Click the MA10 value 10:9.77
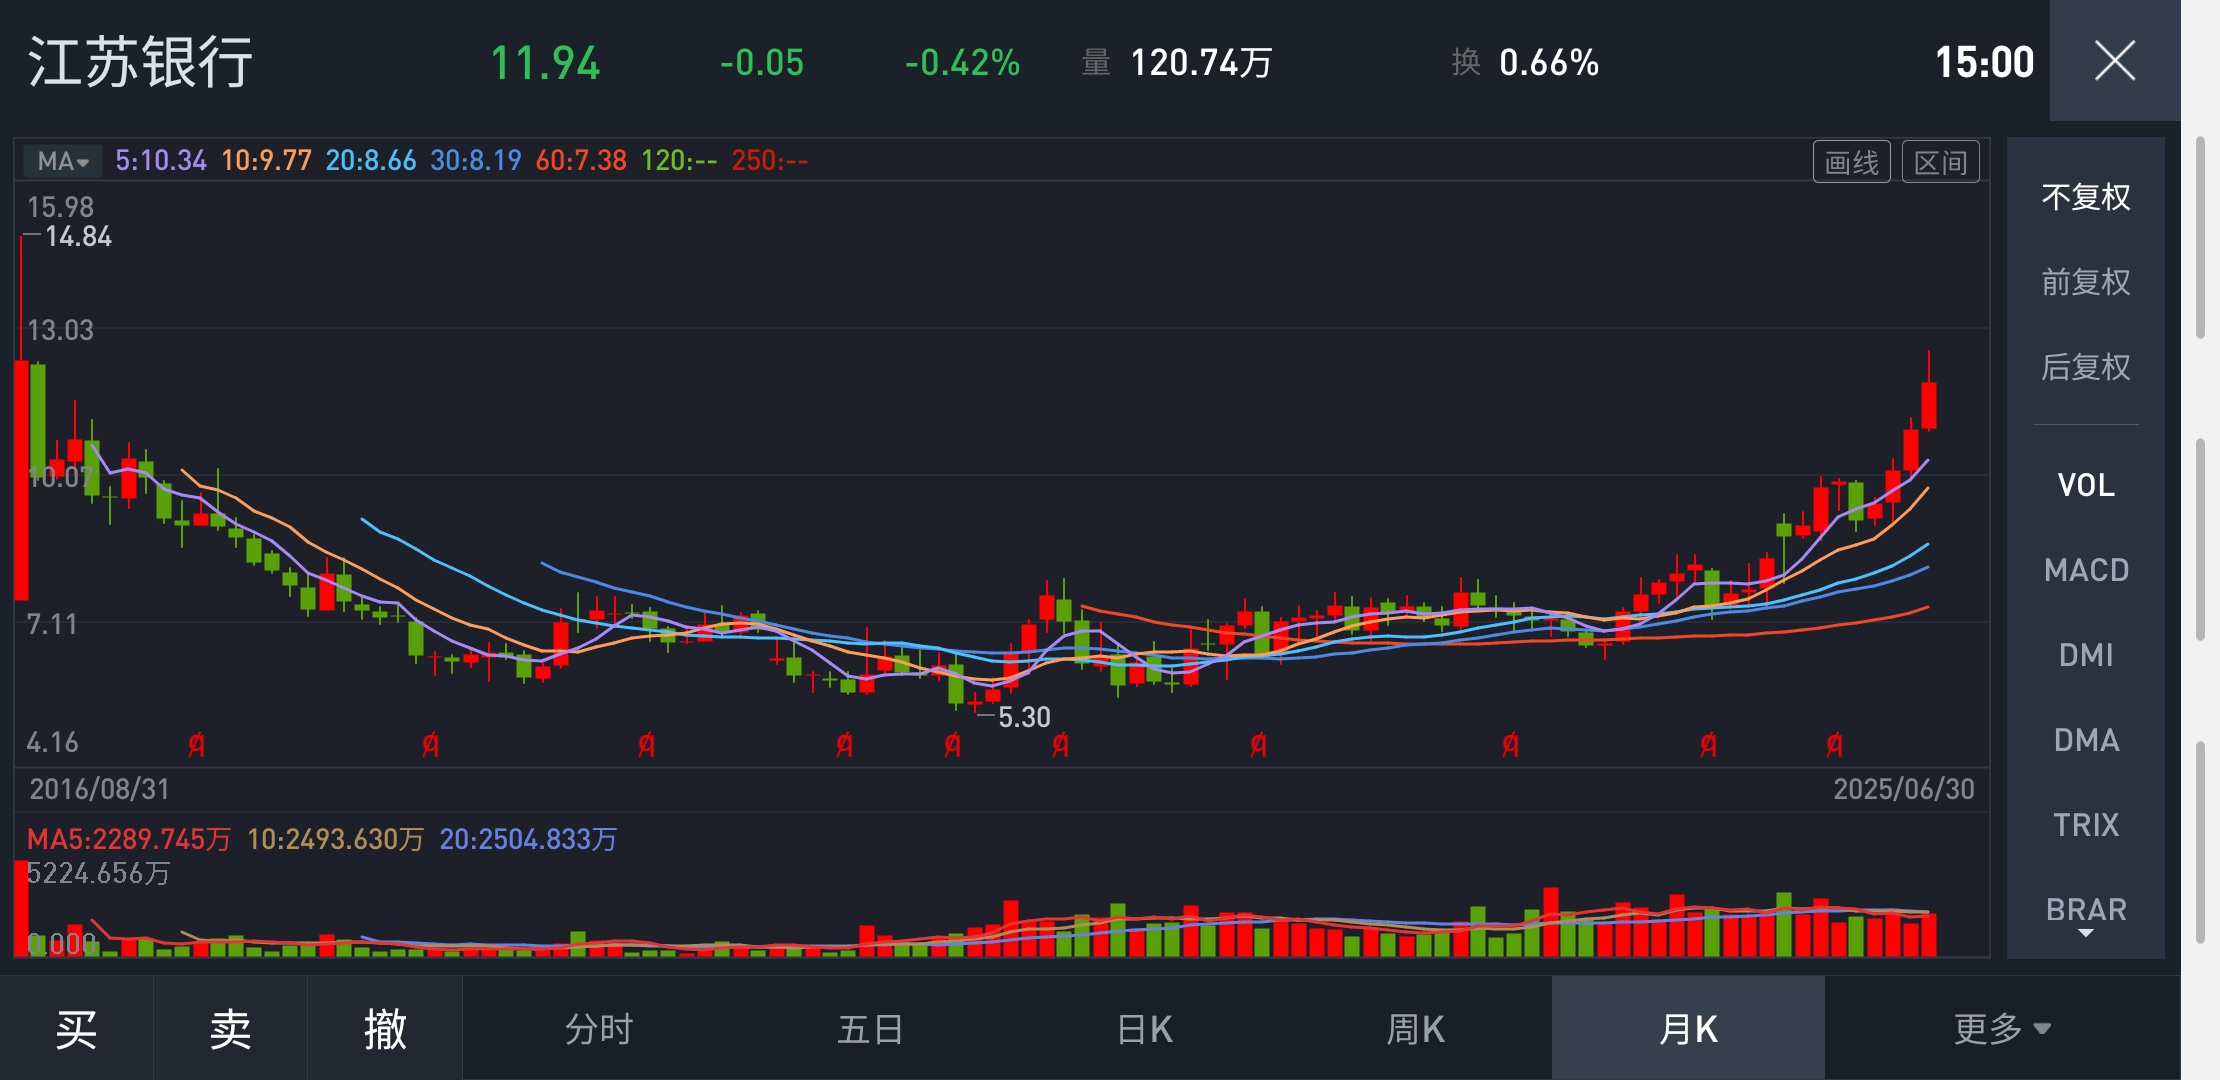 (266, 160)
